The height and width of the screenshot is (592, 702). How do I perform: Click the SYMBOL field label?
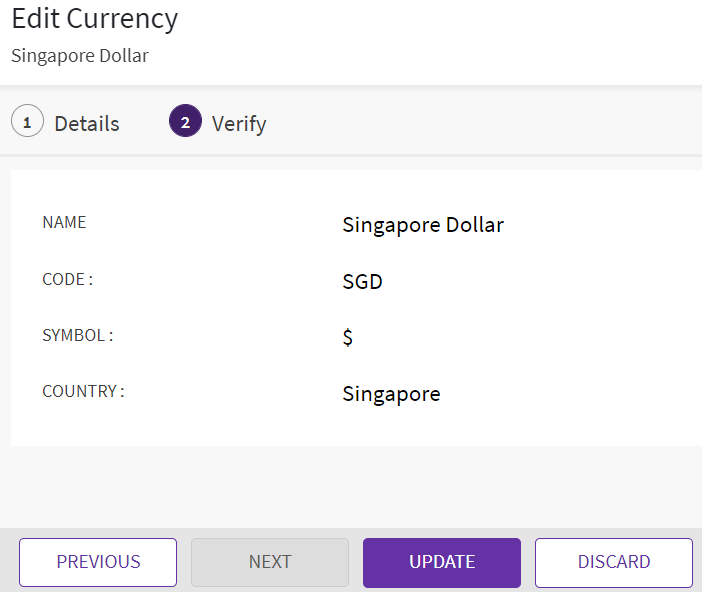point(77,335)
